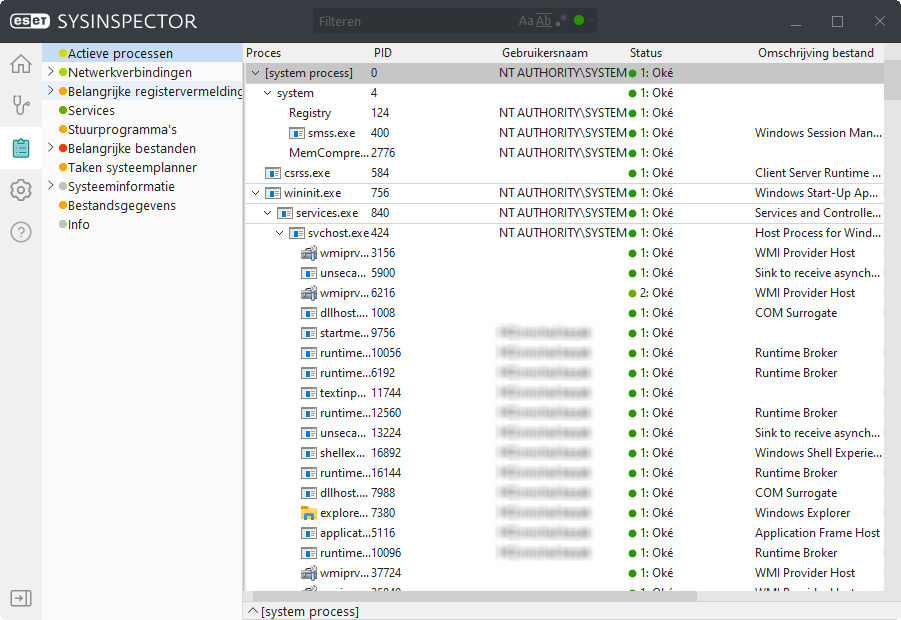Expand the Systeeminformatie tree node
901x620 pixels.
point(51,186)
